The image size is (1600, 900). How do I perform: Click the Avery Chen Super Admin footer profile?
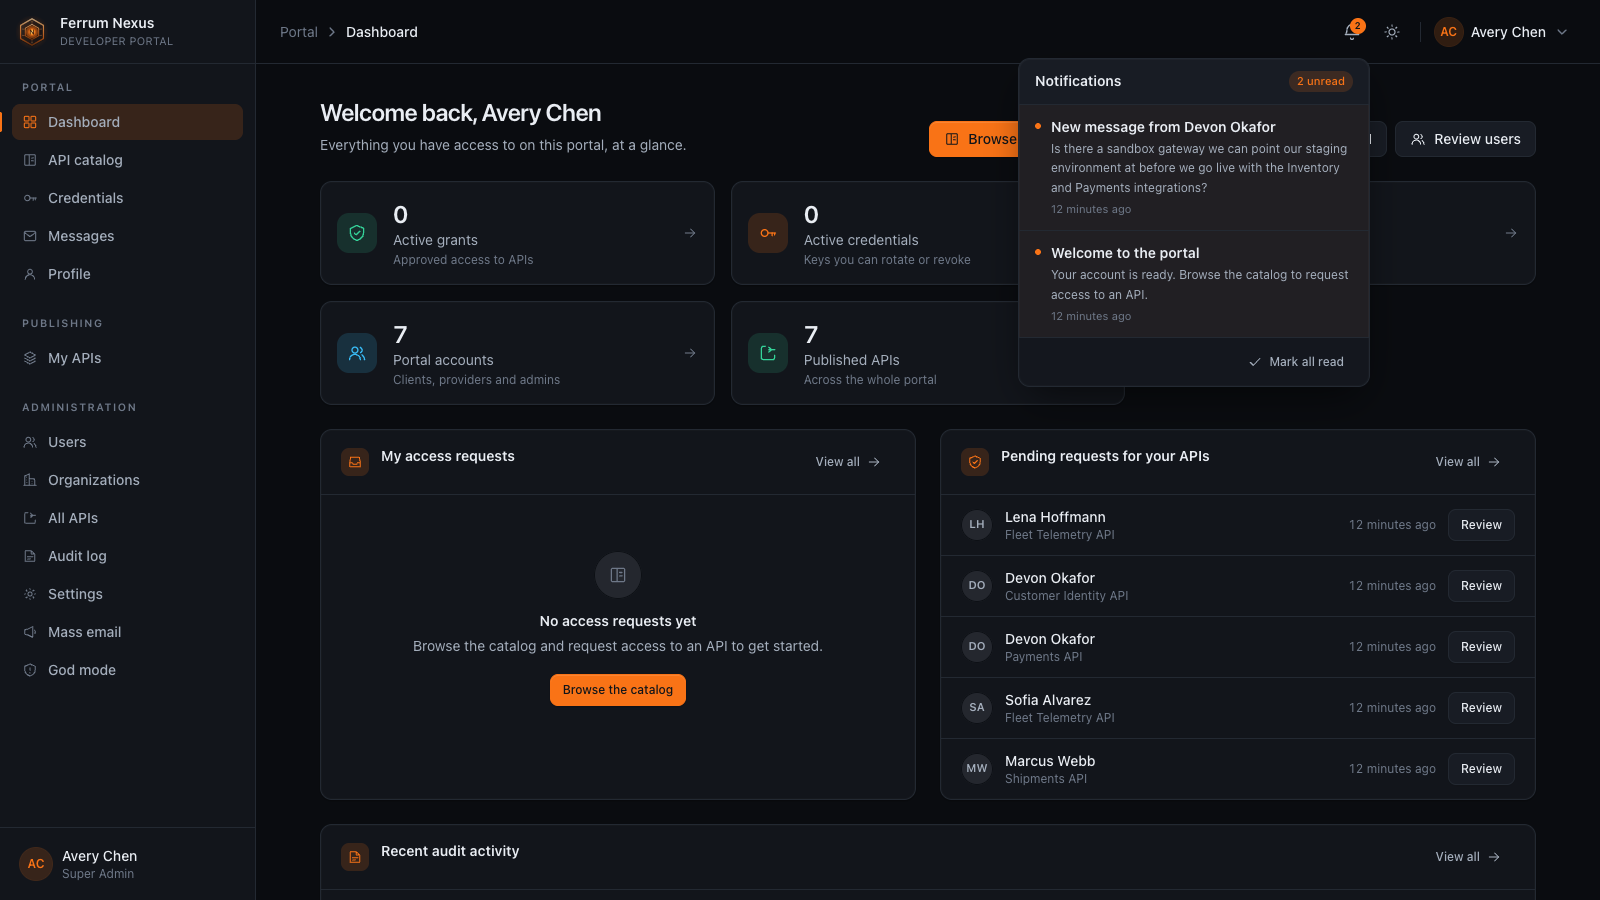127,864
